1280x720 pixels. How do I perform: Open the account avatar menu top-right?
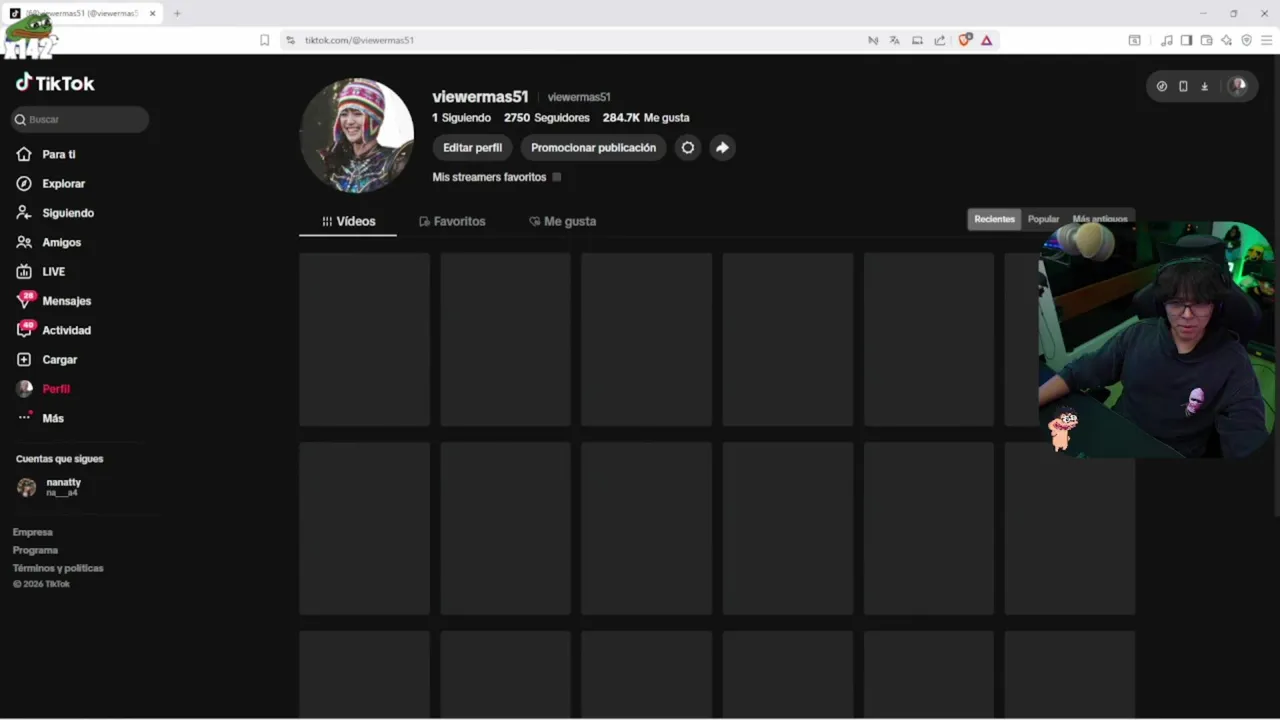tap(1237, 86)
